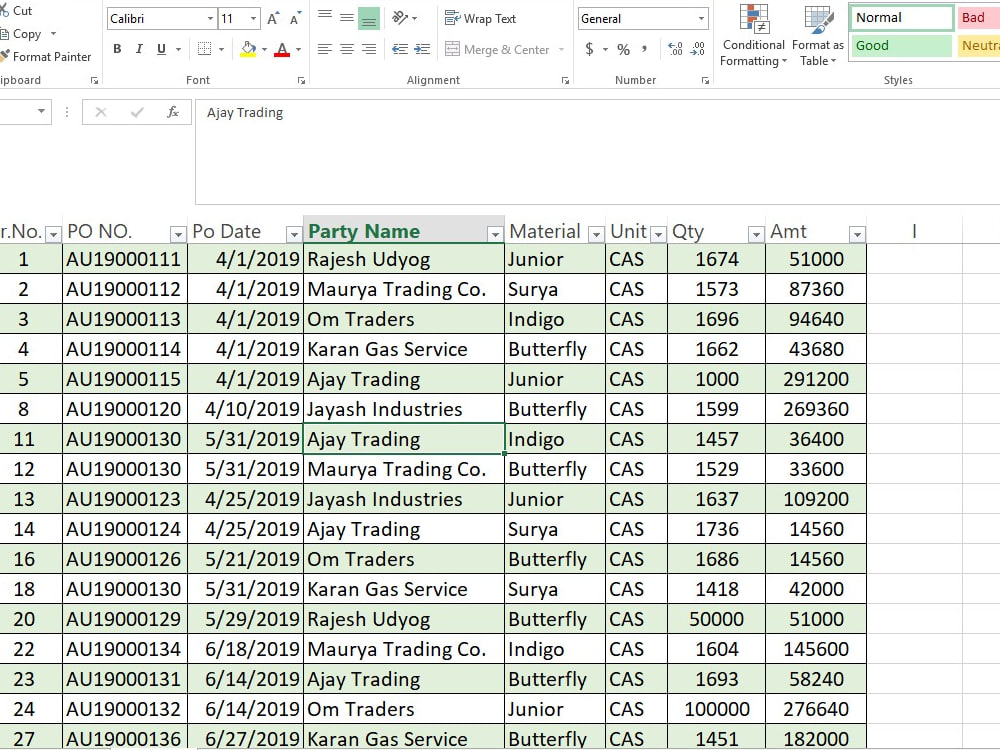Toggle Underline formatting

click(161, 49)
